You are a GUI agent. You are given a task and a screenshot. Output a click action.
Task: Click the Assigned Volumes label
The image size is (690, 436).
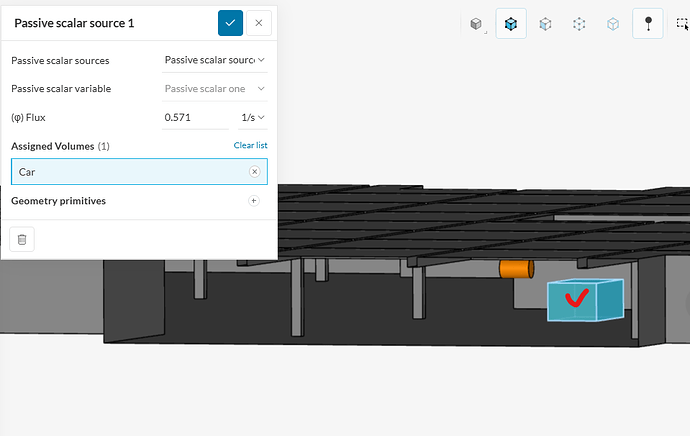(x=53, y=146)
